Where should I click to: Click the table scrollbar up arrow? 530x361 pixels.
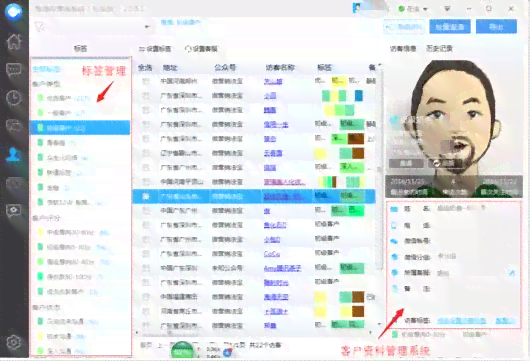tap(379, 65)
